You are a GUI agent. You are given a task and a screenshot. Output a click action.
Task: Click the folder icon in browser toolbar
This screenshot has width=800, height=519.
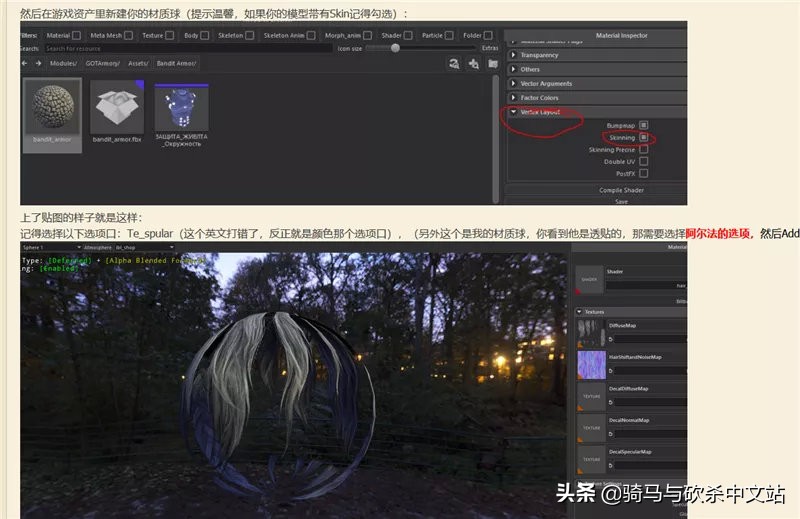coord(491,63)
